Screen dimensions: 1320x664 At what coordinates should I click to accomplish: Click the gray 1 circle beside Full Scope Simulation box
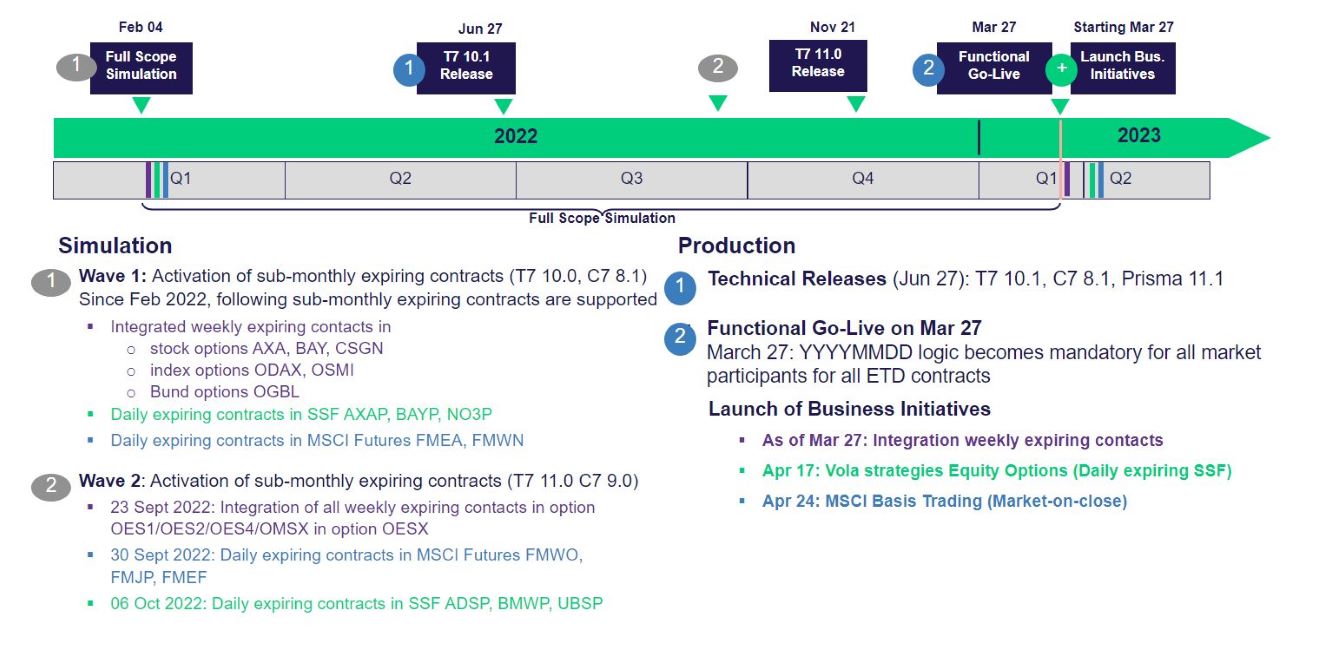74,67
